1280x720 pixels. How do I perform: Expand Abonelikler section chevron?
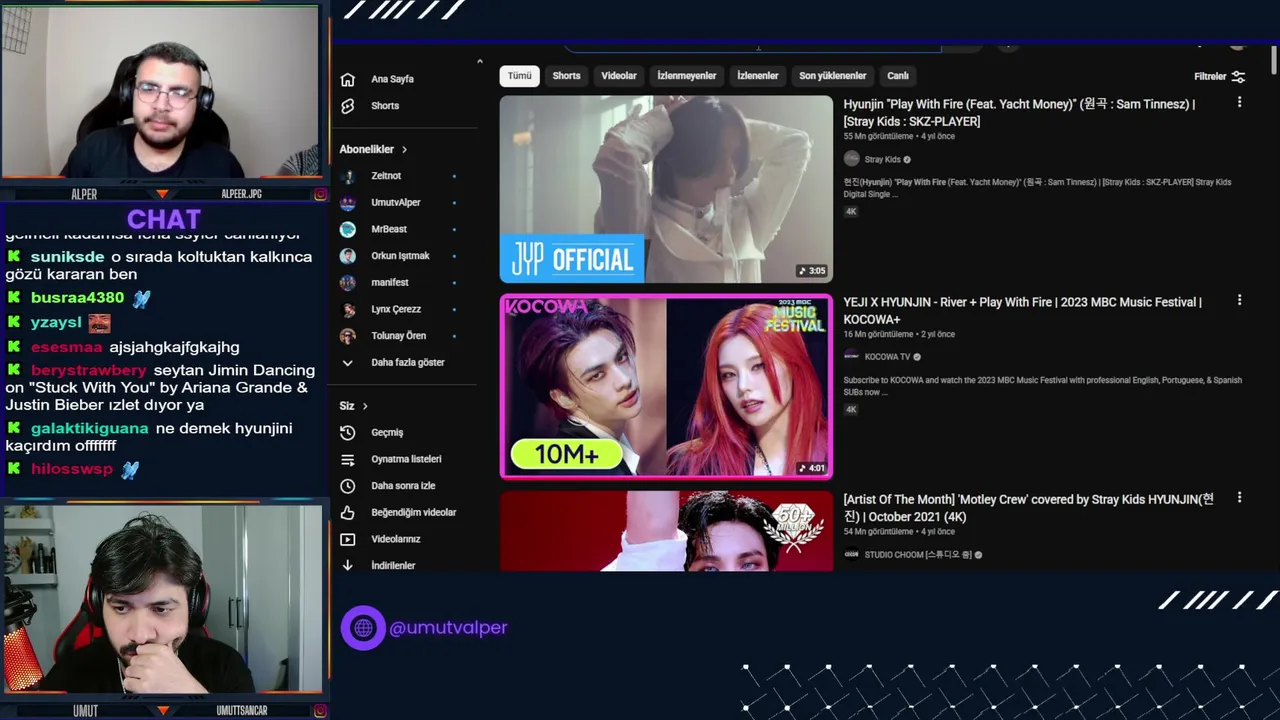click(404, 150)
